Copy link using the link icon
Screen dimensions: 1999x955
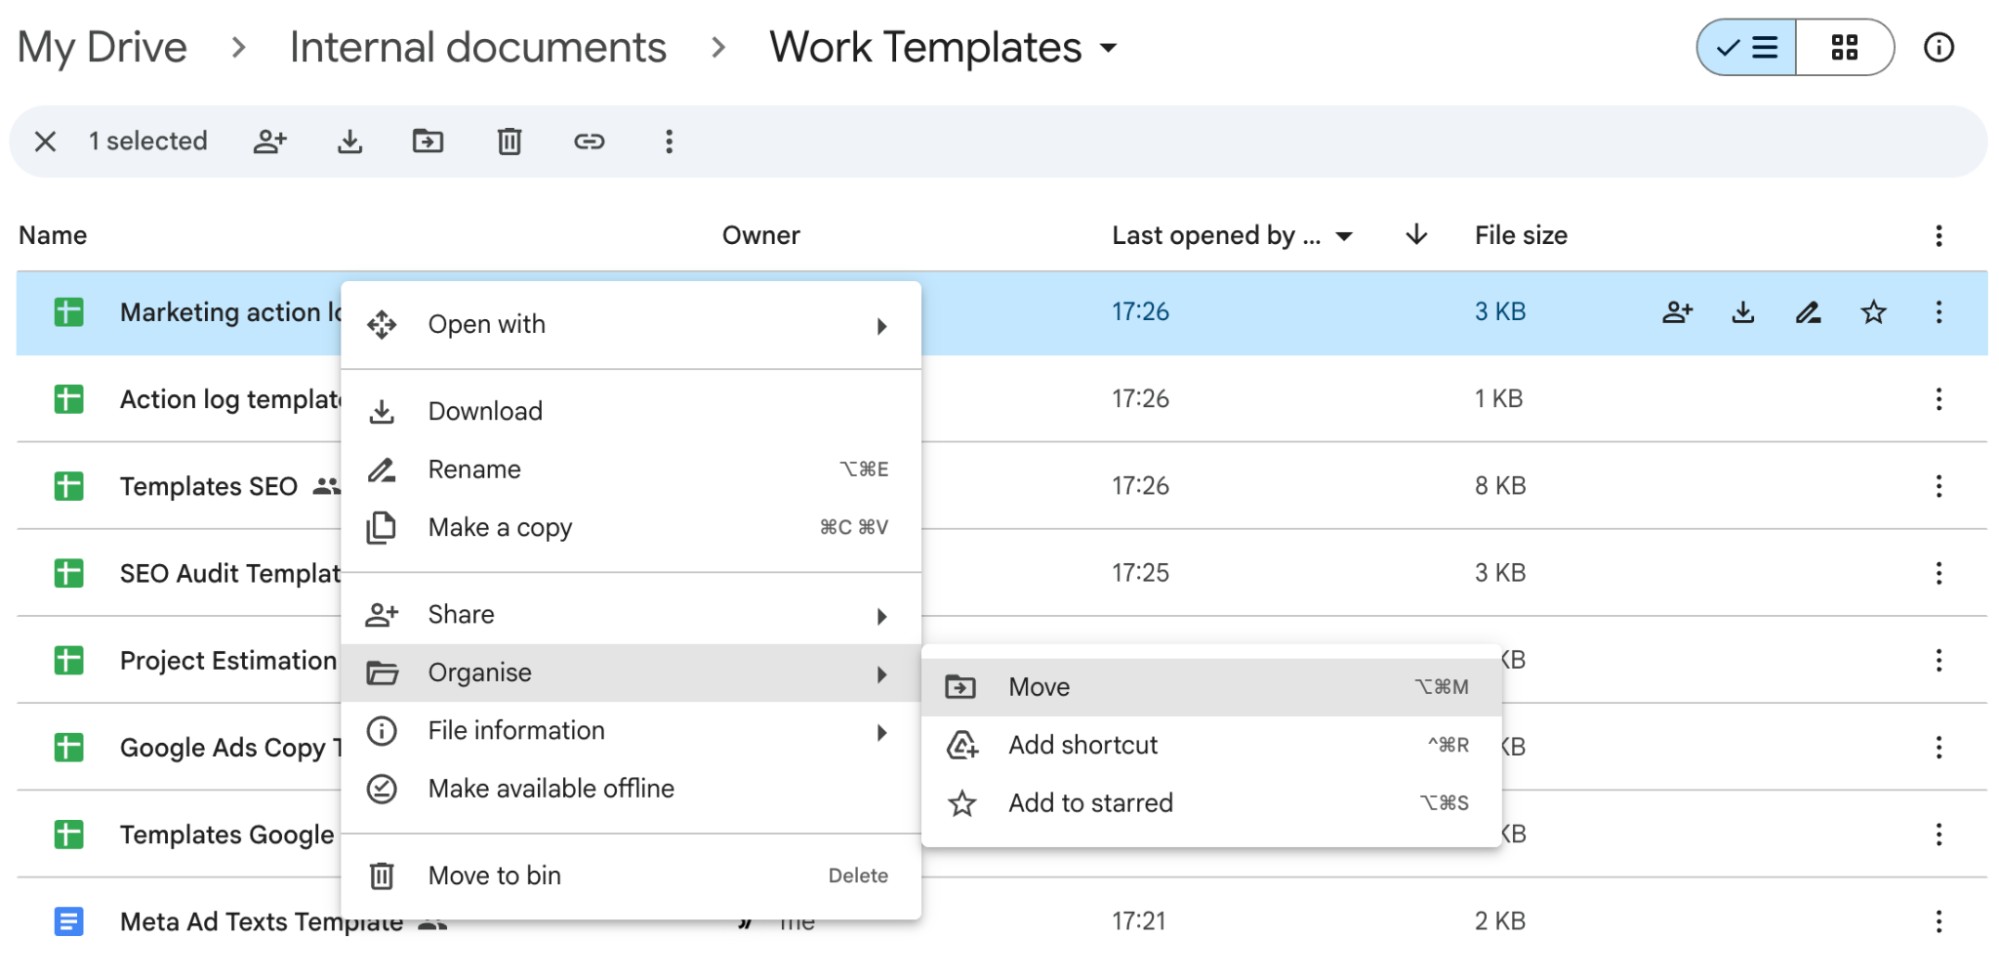click(x=589, y=142)
